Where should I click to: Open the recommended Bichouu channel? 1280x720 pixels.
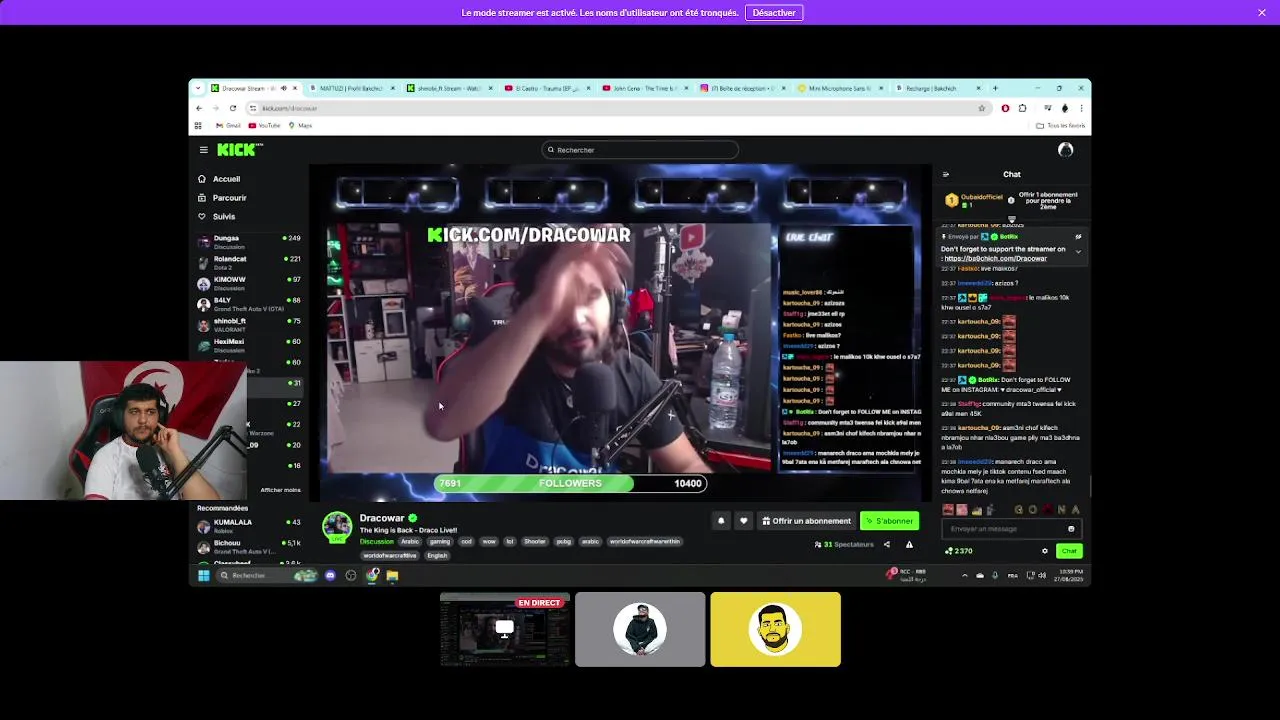coord(249,546)
